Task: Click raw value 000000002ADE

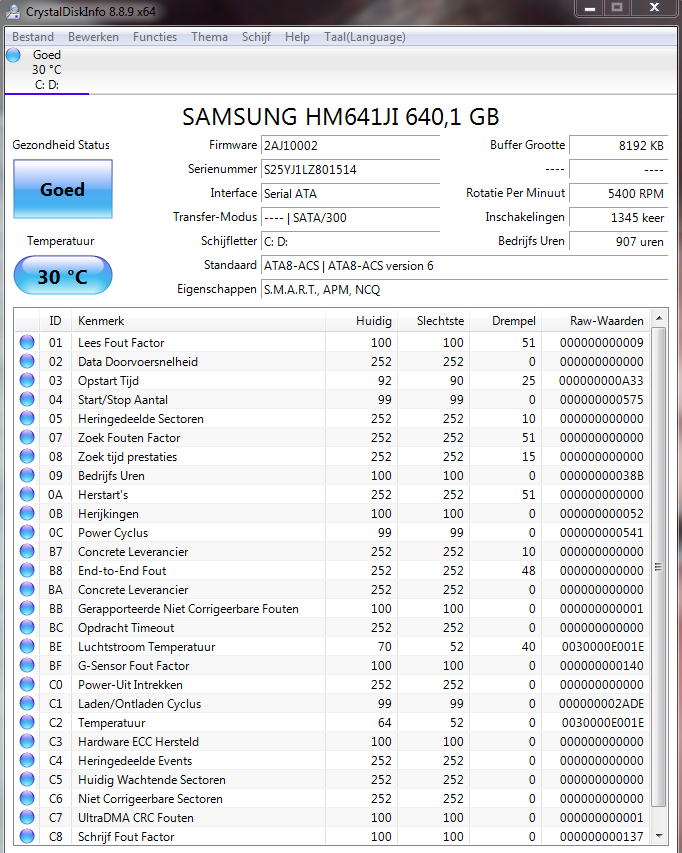Action: pos(601,703)
